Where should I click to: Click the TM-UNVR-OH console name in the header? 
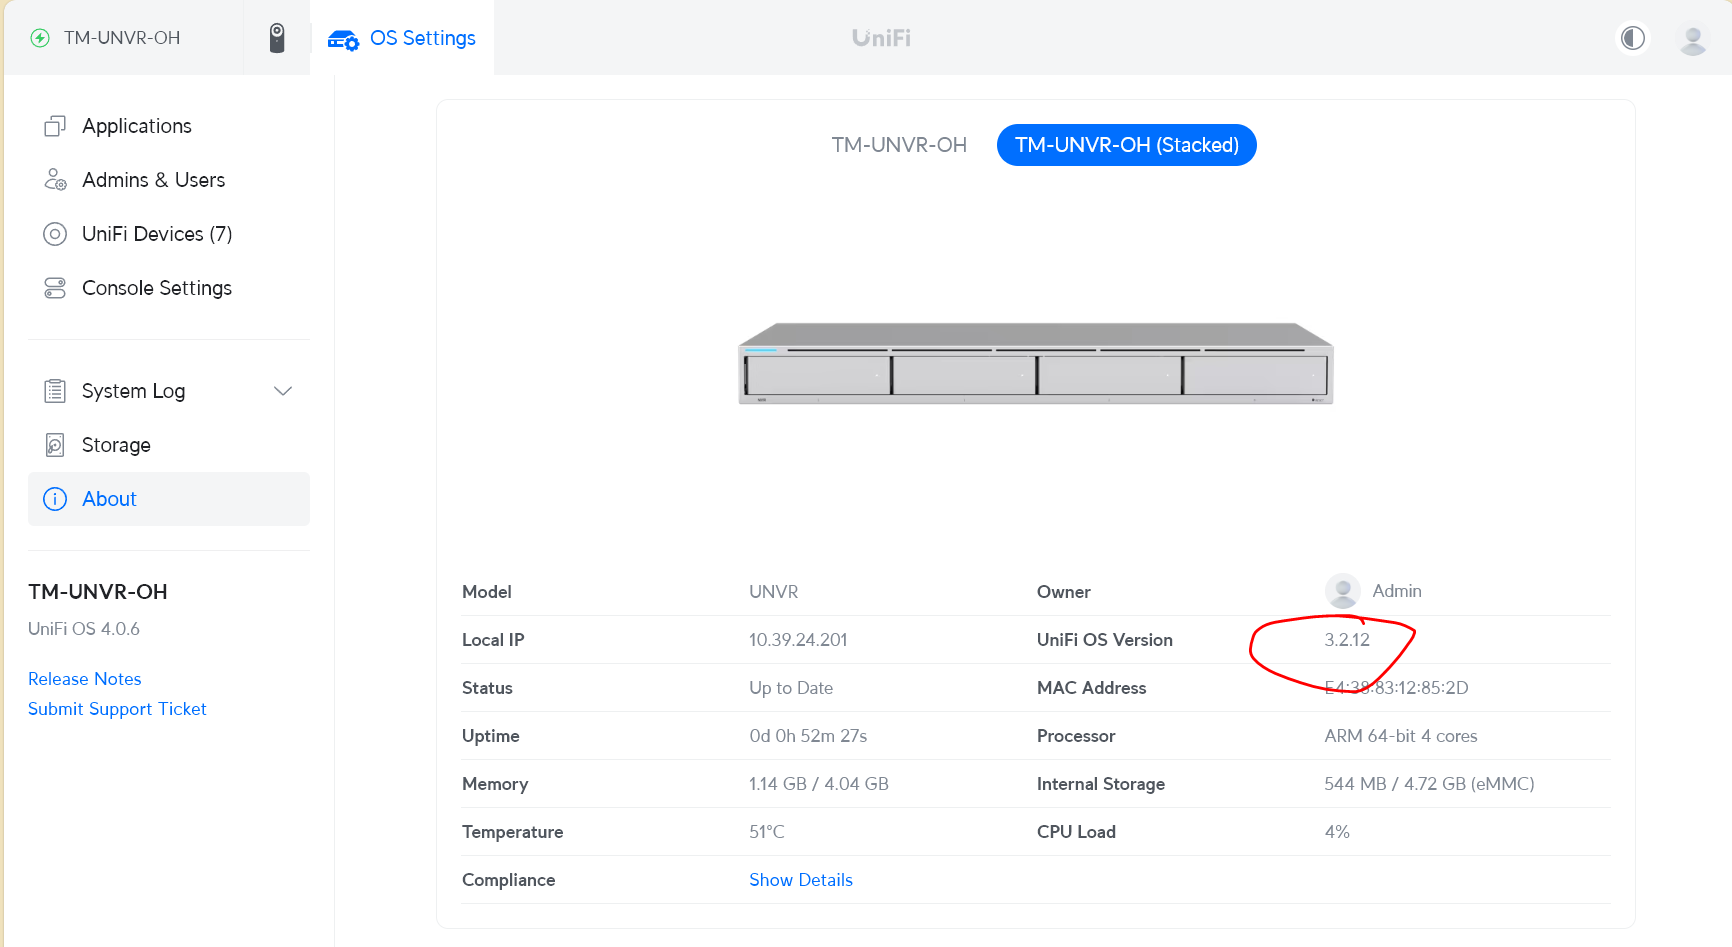tap(122, 38)
